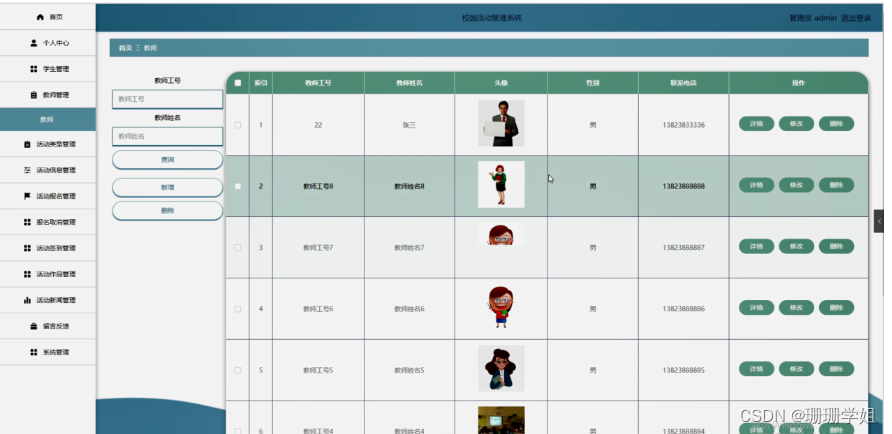Click 首页 in the breadcrumb bar

tap(125, 48)
